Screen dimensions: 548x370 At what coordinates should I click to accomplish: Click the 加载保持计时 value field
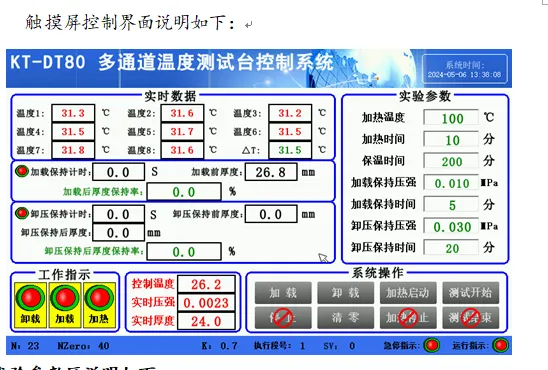pyautogui.click(x=118, y=172)
